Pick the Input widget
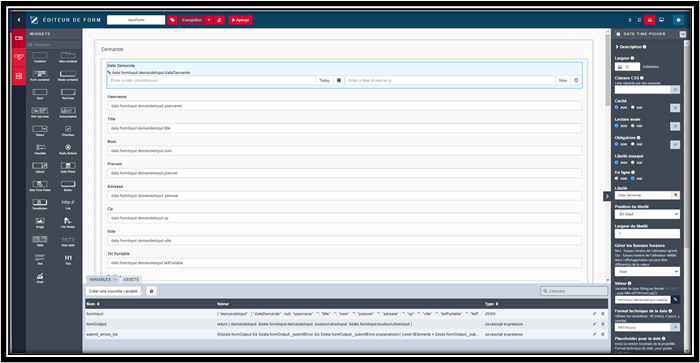700x363 pixels. click(x=40, y=94)
